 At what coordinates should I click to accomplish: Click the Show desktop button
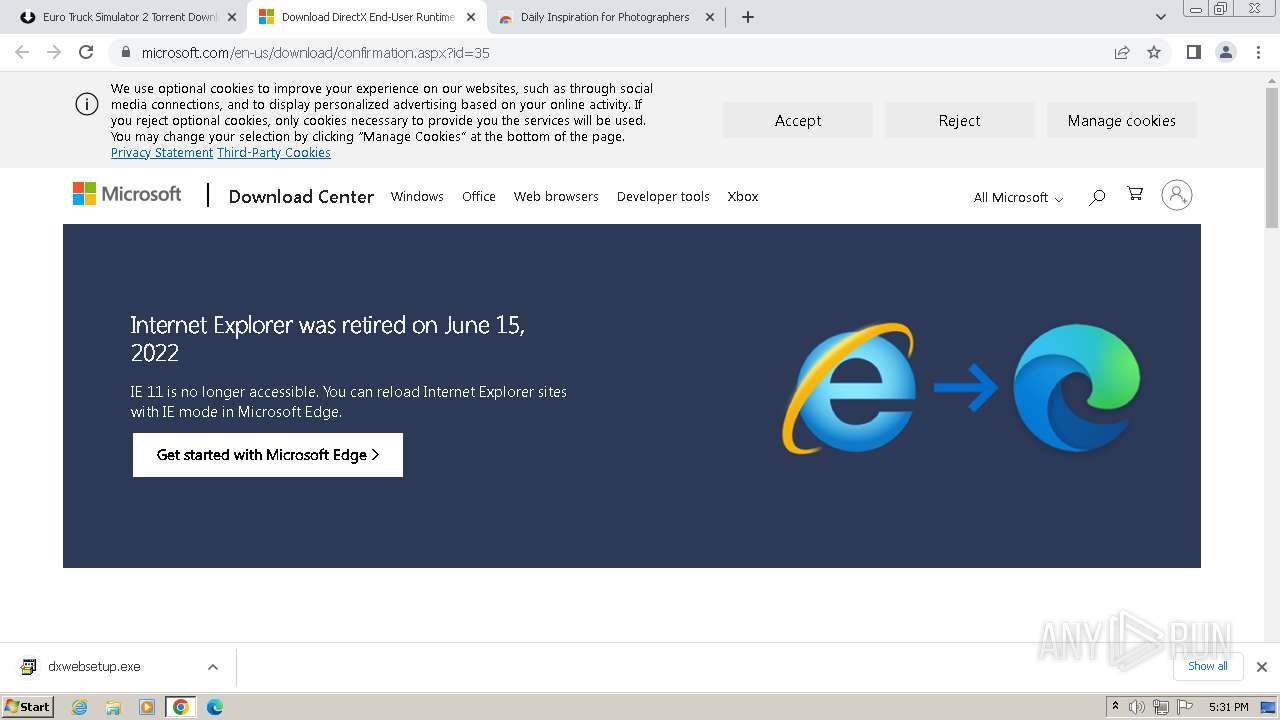coord(1269,707)
